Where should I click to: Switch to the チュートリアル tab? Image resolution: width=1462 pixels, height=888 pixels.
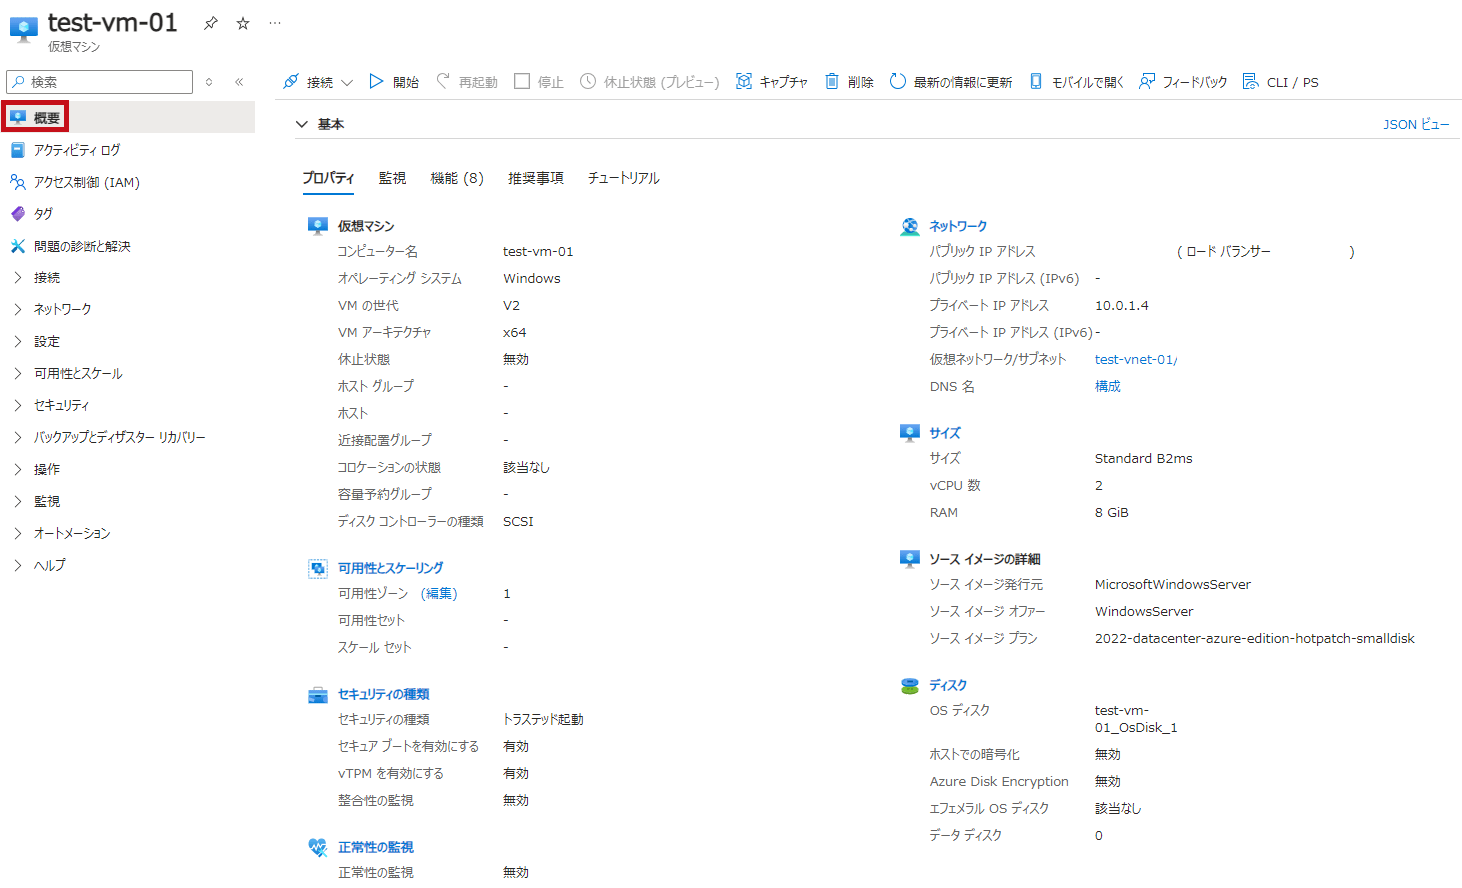pyautogui.click(x=624, y=178)
